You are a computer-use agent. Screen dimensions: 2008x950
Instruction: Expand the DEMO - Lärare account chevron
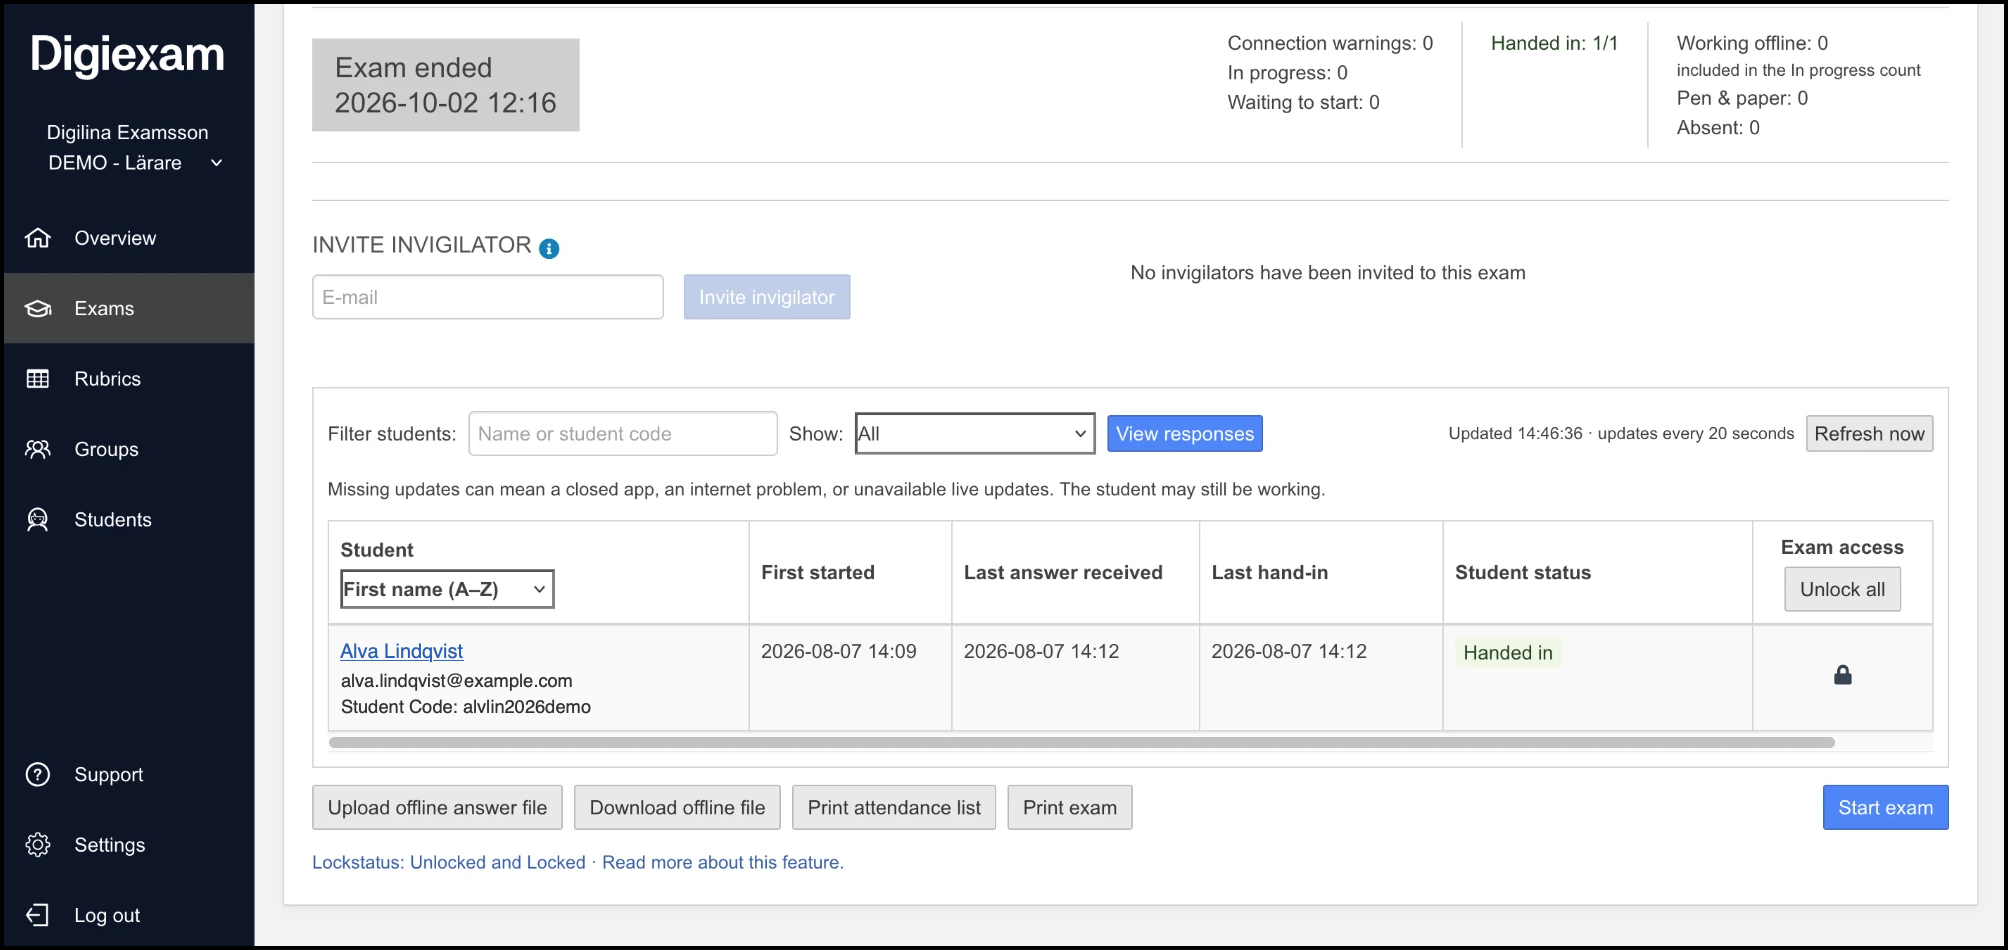pos(216,163)
